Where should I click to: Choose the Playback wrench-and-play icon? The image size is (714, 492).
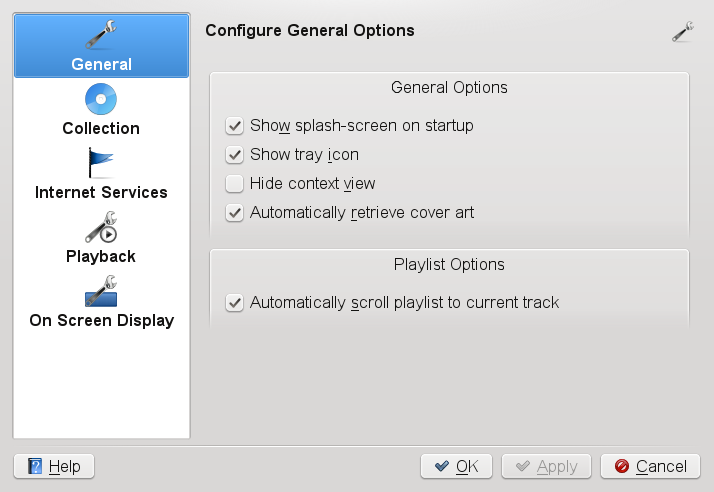pos(101,226)
